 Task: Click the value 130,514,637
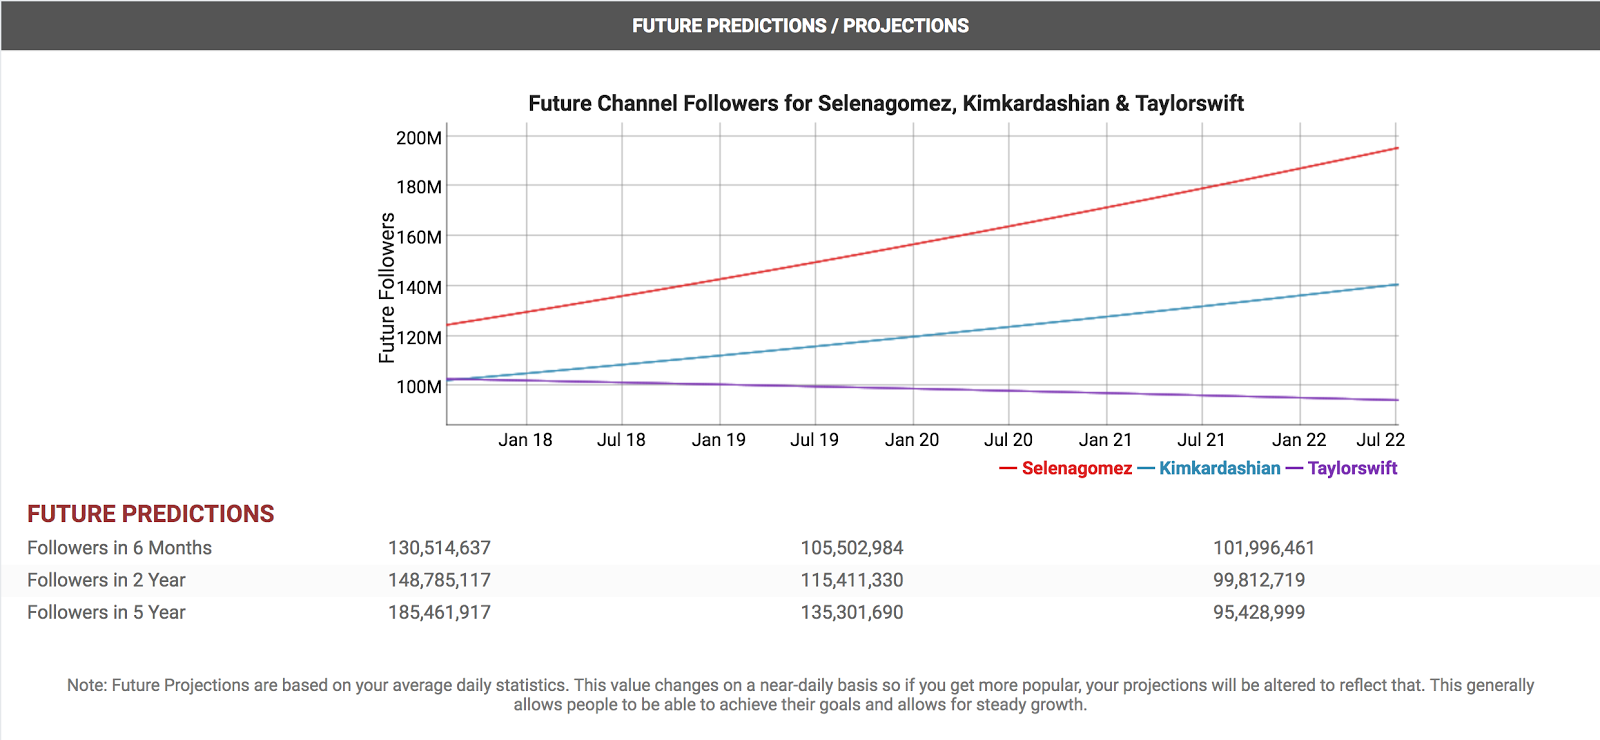click(439, 548)
